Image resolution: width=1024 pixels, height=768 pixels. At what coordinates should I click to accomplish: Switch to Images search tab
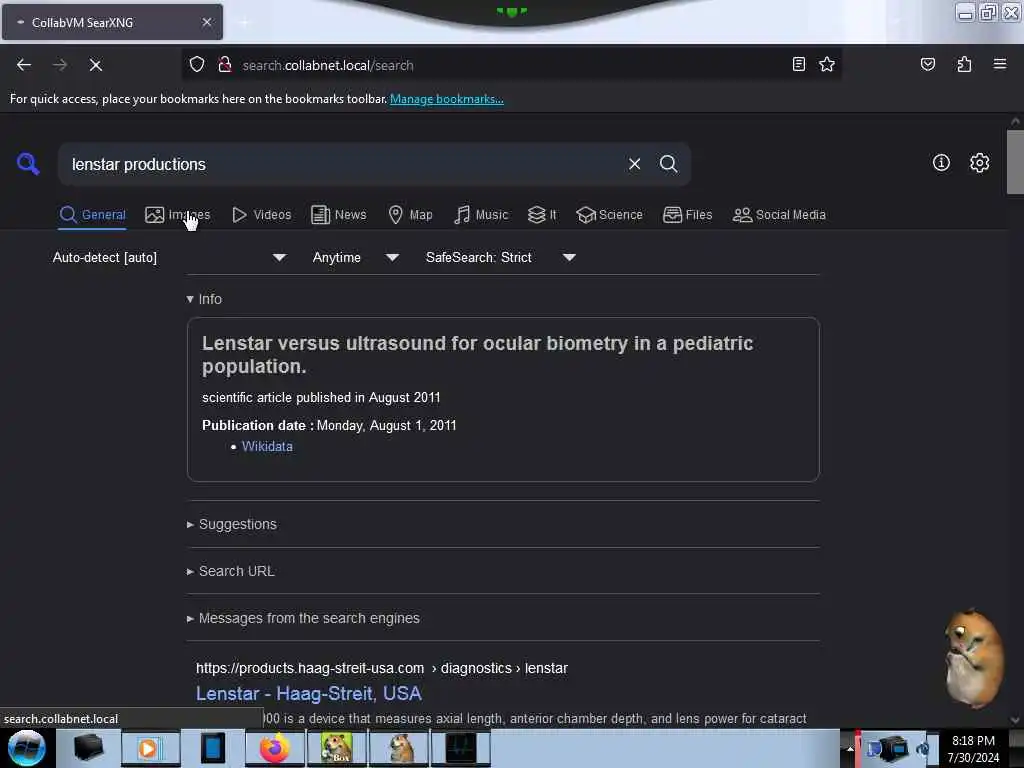178,214
